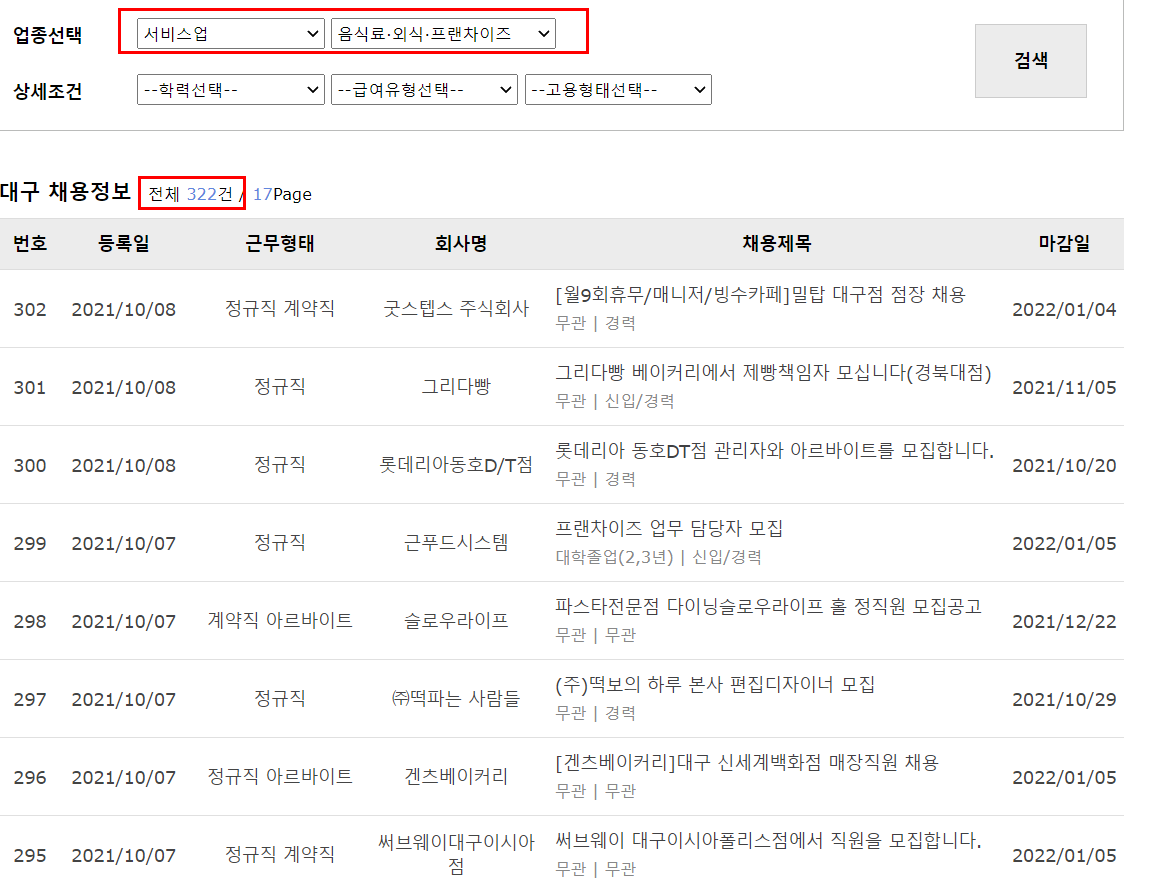
Task: Open 프랜차이즈 업무 담당자 모집 posting
Action: (x=669, y=529)
